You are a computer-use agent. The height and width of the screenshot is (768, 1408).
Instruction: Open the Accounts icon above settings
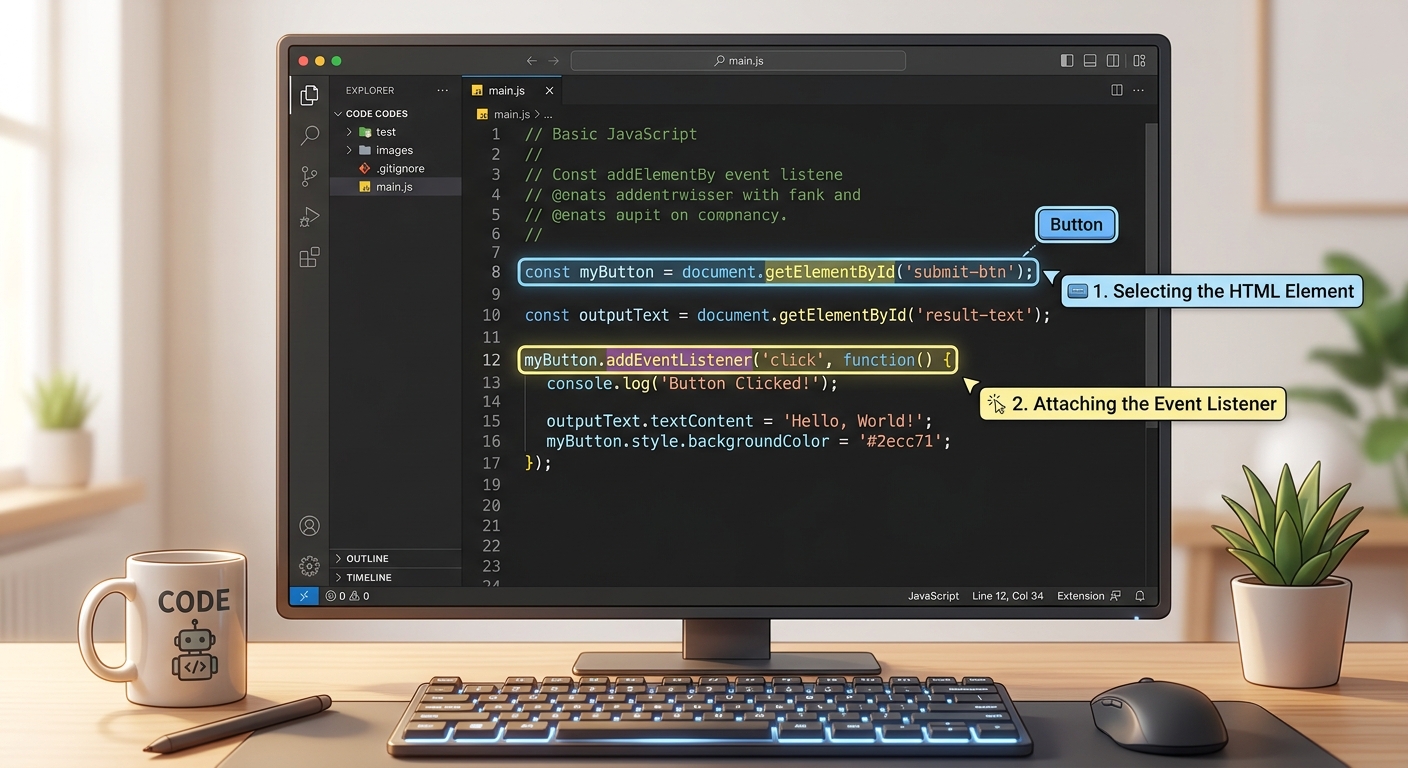309,525
